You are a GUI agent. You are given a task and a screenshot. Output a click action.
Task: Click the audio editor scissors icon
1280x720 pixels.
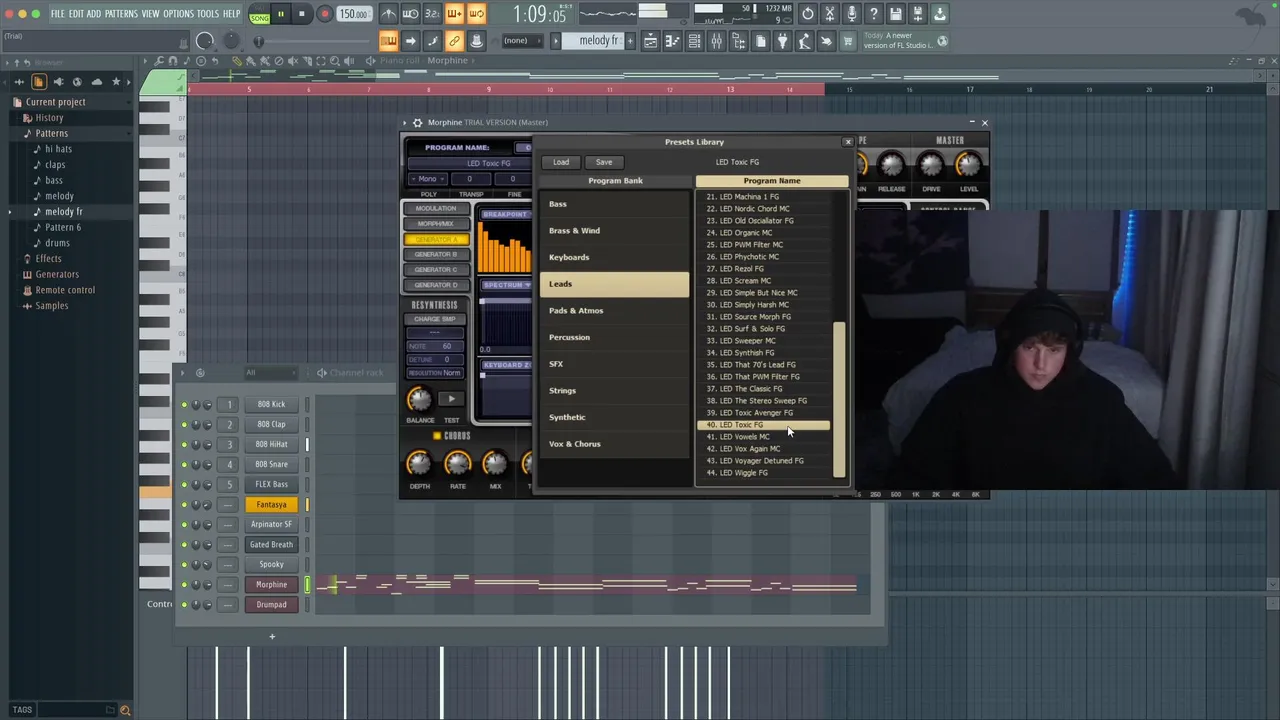pyautogui.click(x=830, y=14)
